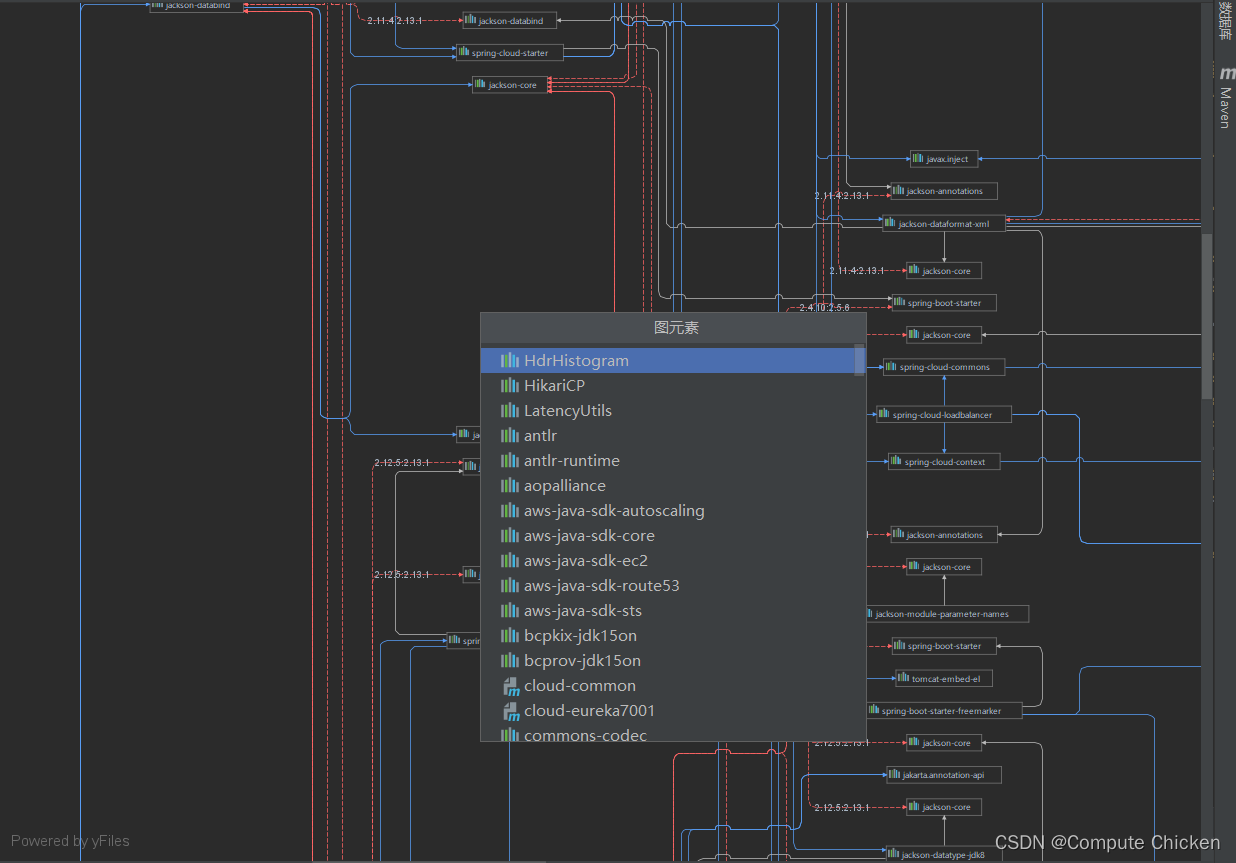Viewport: 1236px width, 863px height.
Task: Click the HikariCP library icon
Action: pyautogui.click(x=509, y=385)
